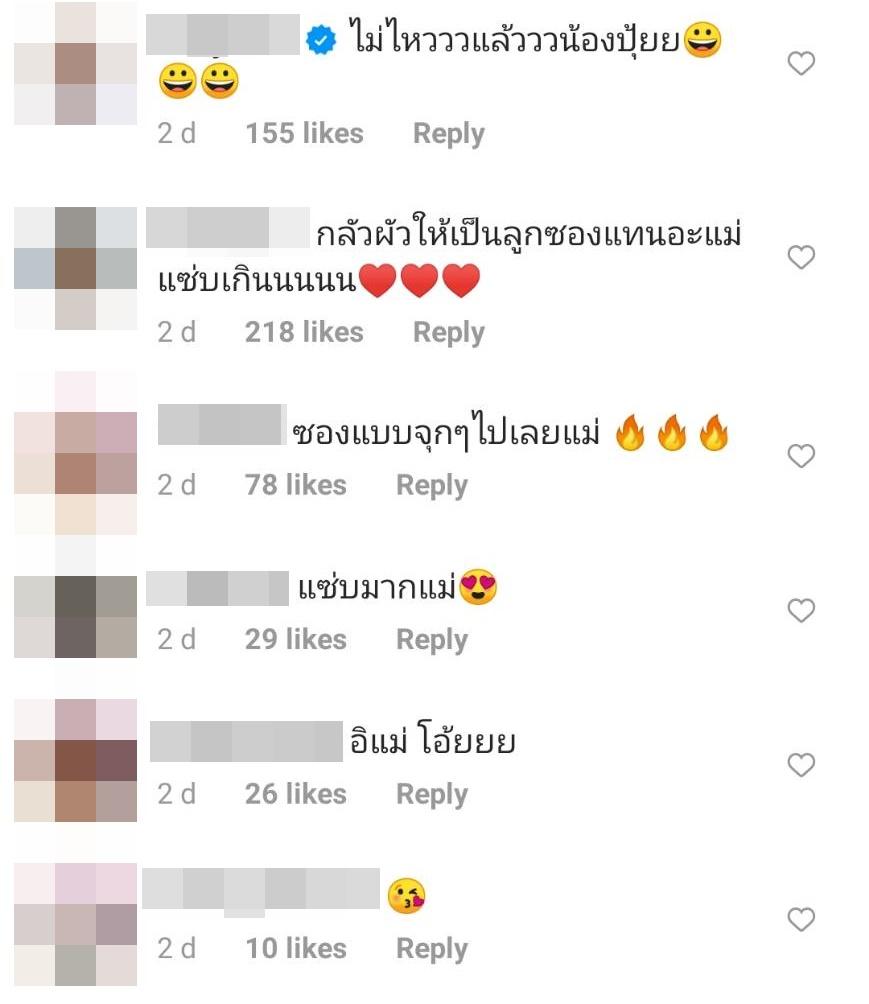The height and width of the screenshot is (1004, 869).
Task: Reply to the 218 likes comment
Action: point(449,332)
